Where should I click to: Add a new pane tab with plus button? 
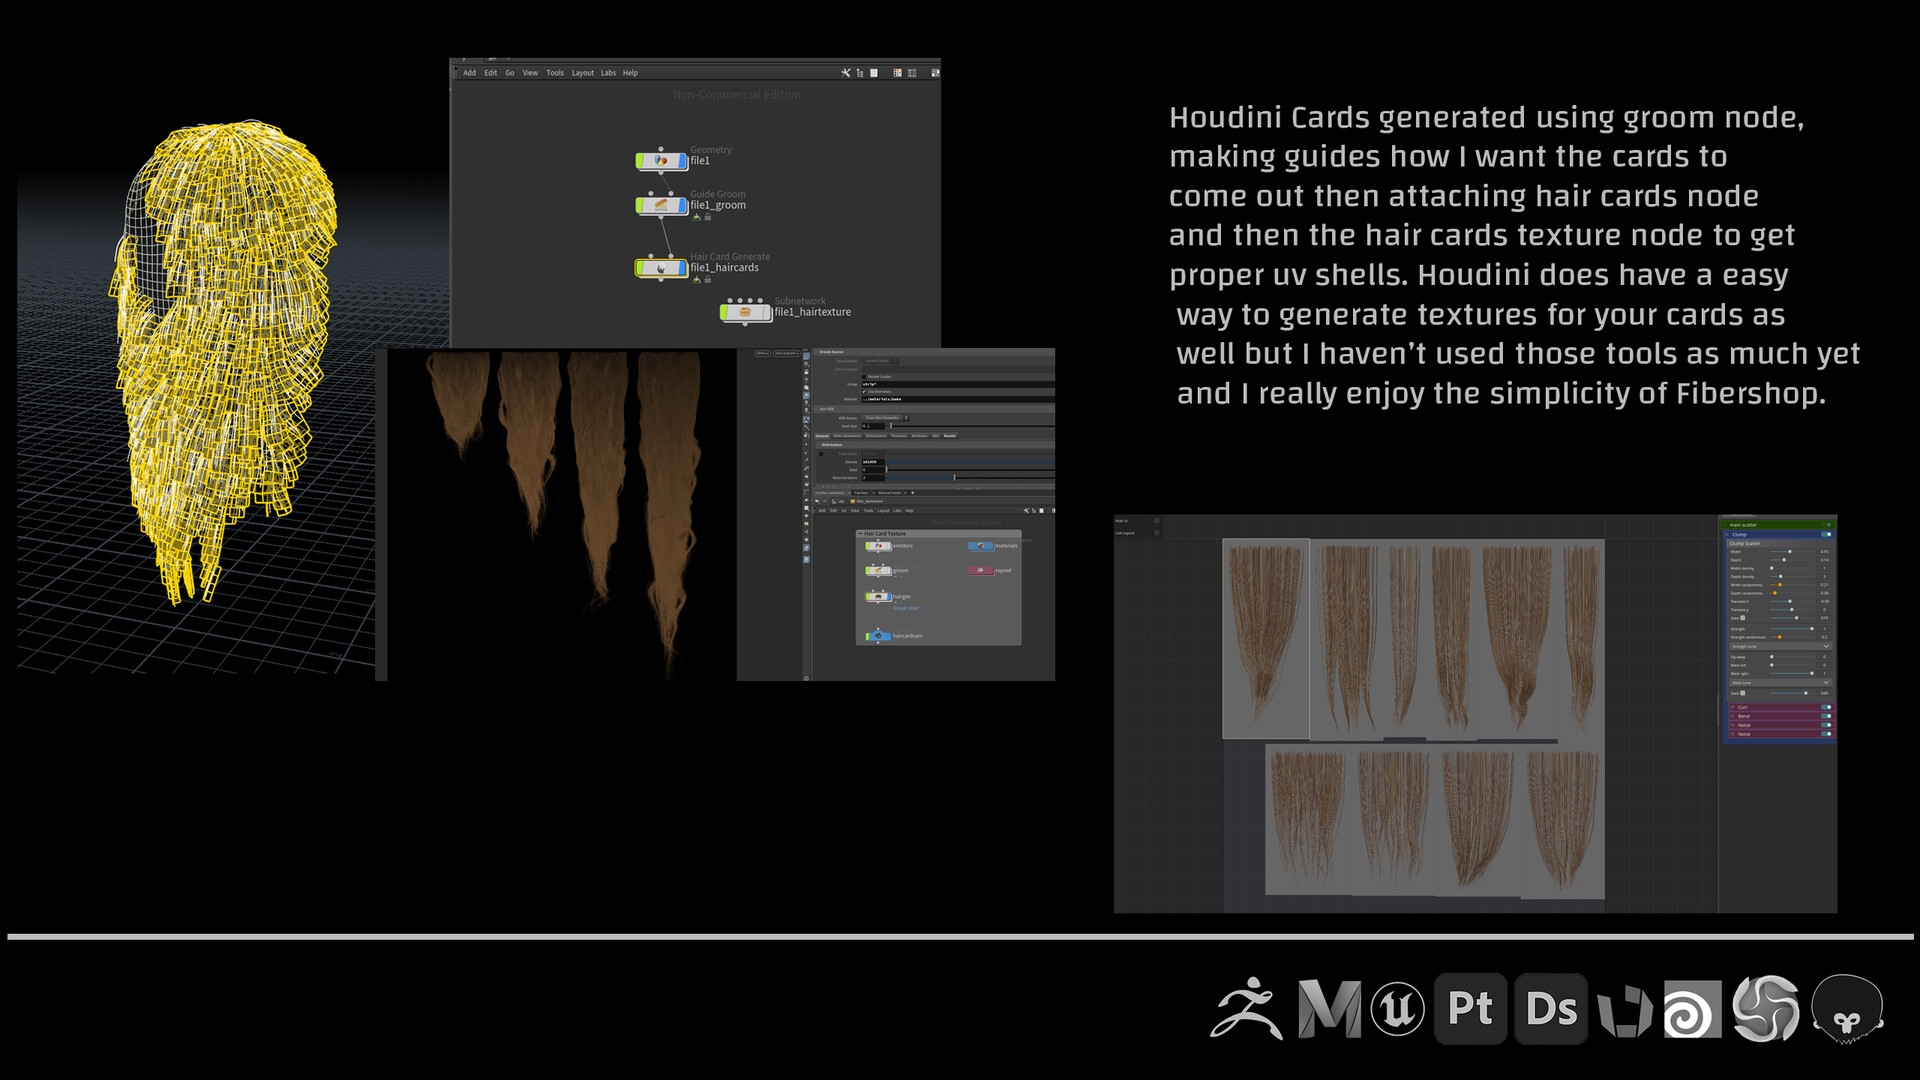pyautogui.click(x=913, y=493)
